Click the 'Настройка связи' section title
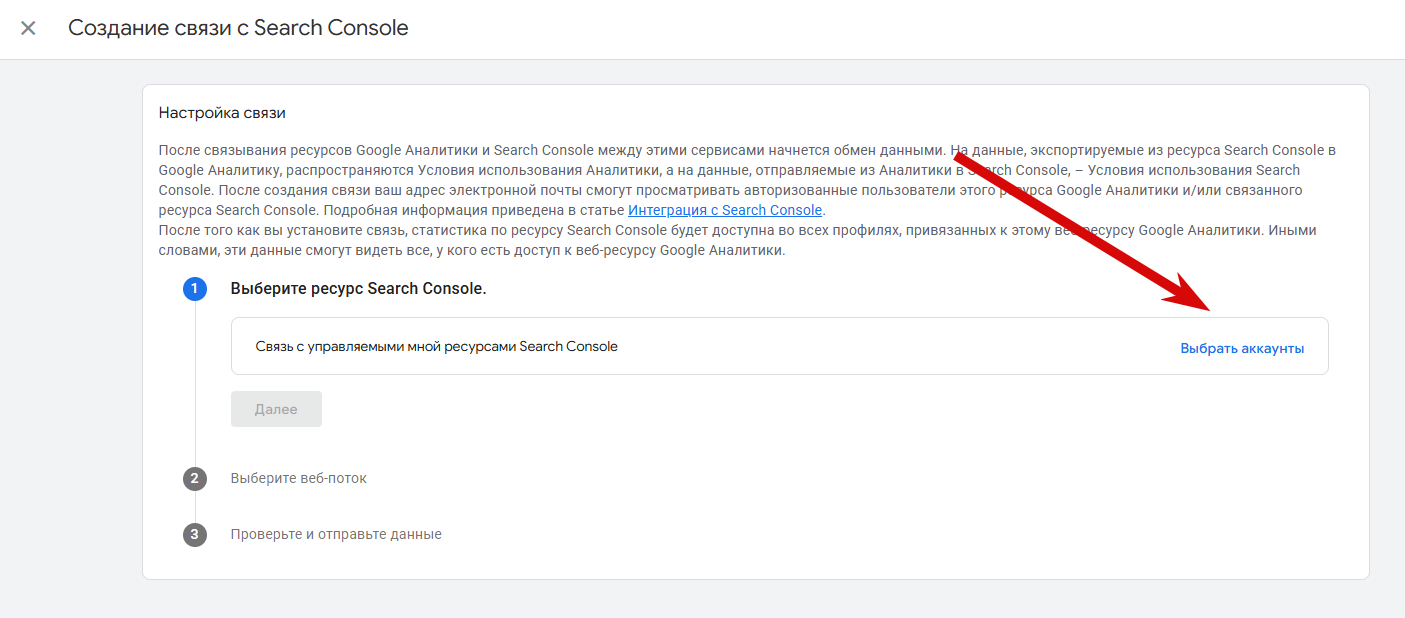Screen dimensions: 1405x618 pos(222,113)
